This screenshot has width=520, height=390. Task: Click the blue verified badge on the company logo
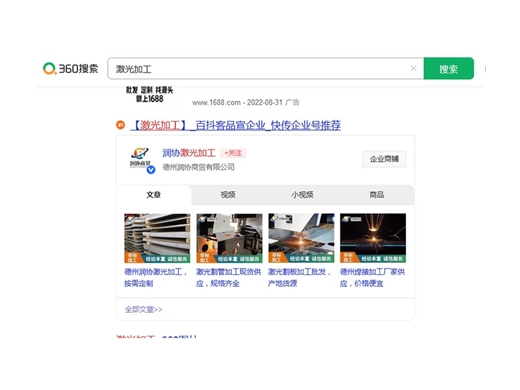click(x=151, y=170)
